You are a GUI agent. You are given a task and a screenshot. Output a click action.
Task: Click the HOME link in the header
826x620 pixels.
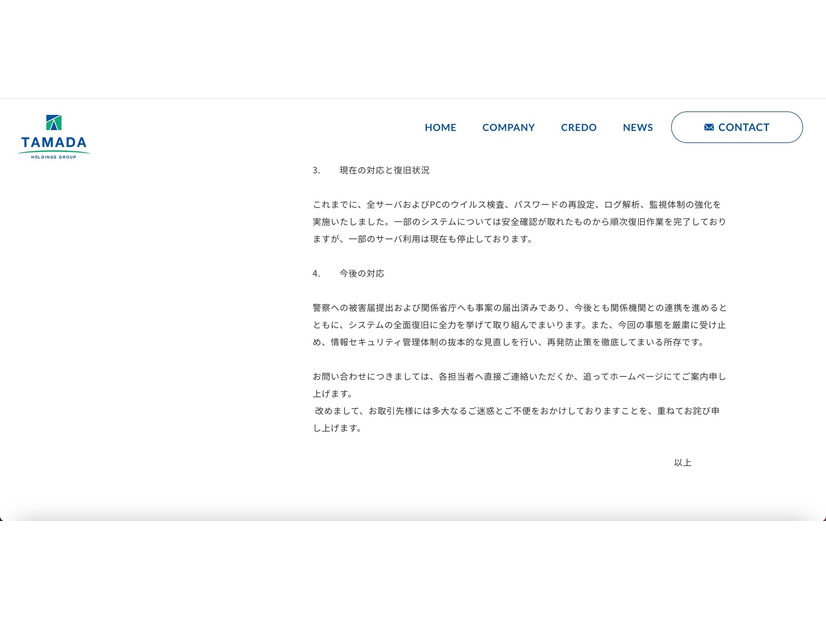(440, 127)
